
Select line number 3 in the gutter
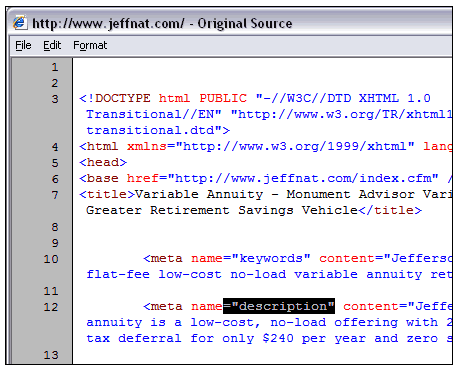55,99
